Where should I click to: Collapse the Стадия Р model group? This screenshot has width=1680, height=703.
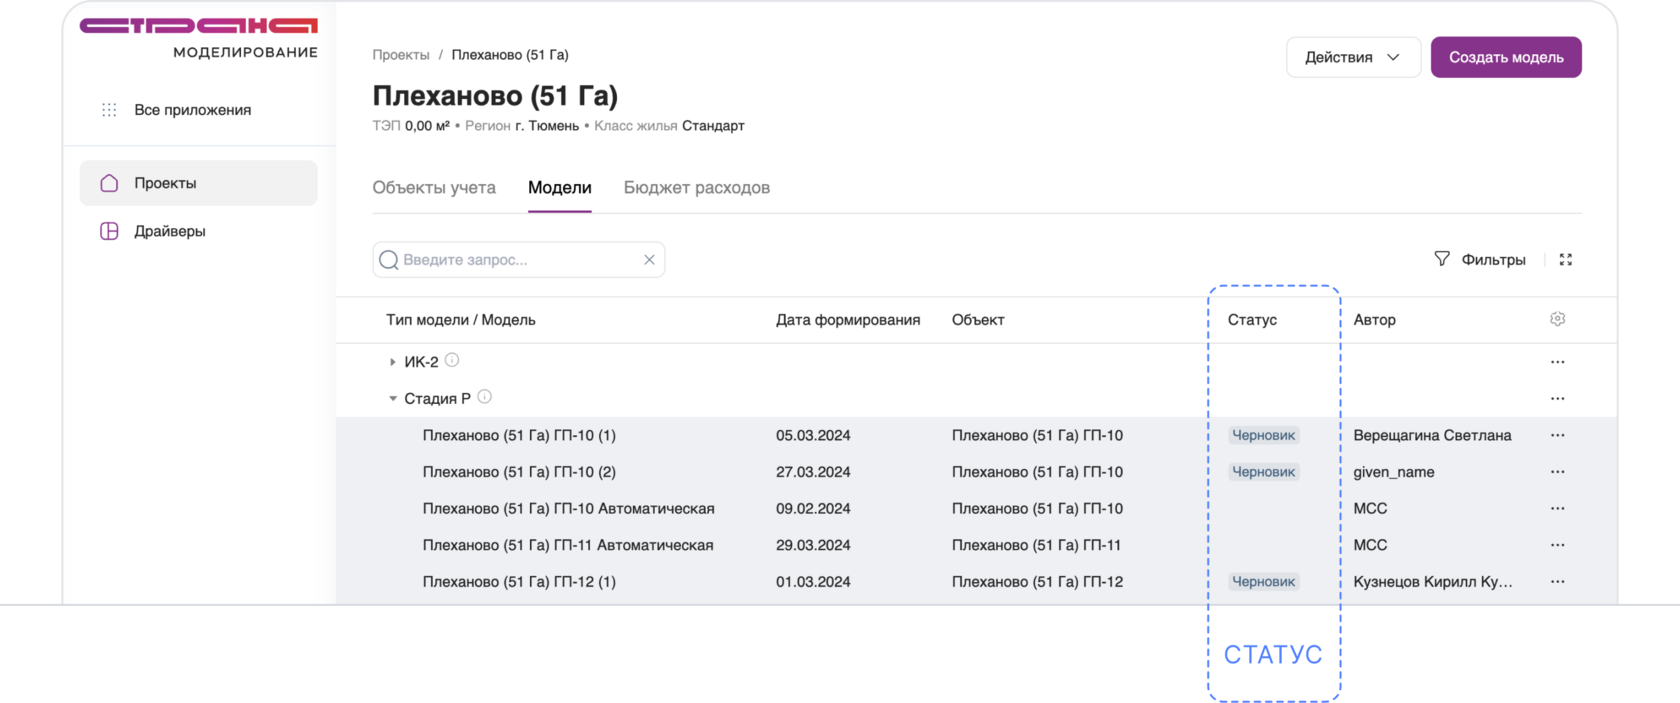pos(392,398)
